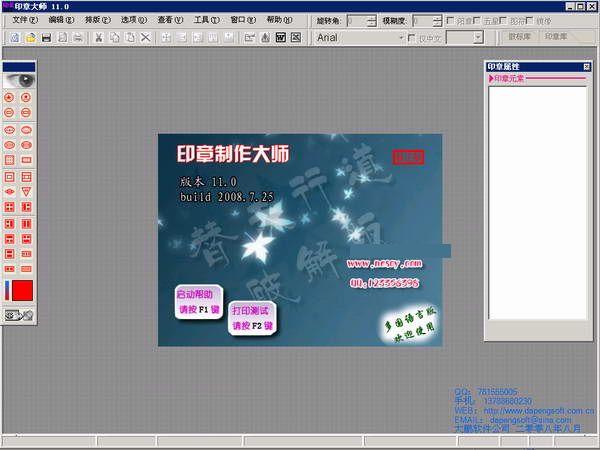Click the Cut scissors icon
600x450 pixels.
(x=99, y=38)
